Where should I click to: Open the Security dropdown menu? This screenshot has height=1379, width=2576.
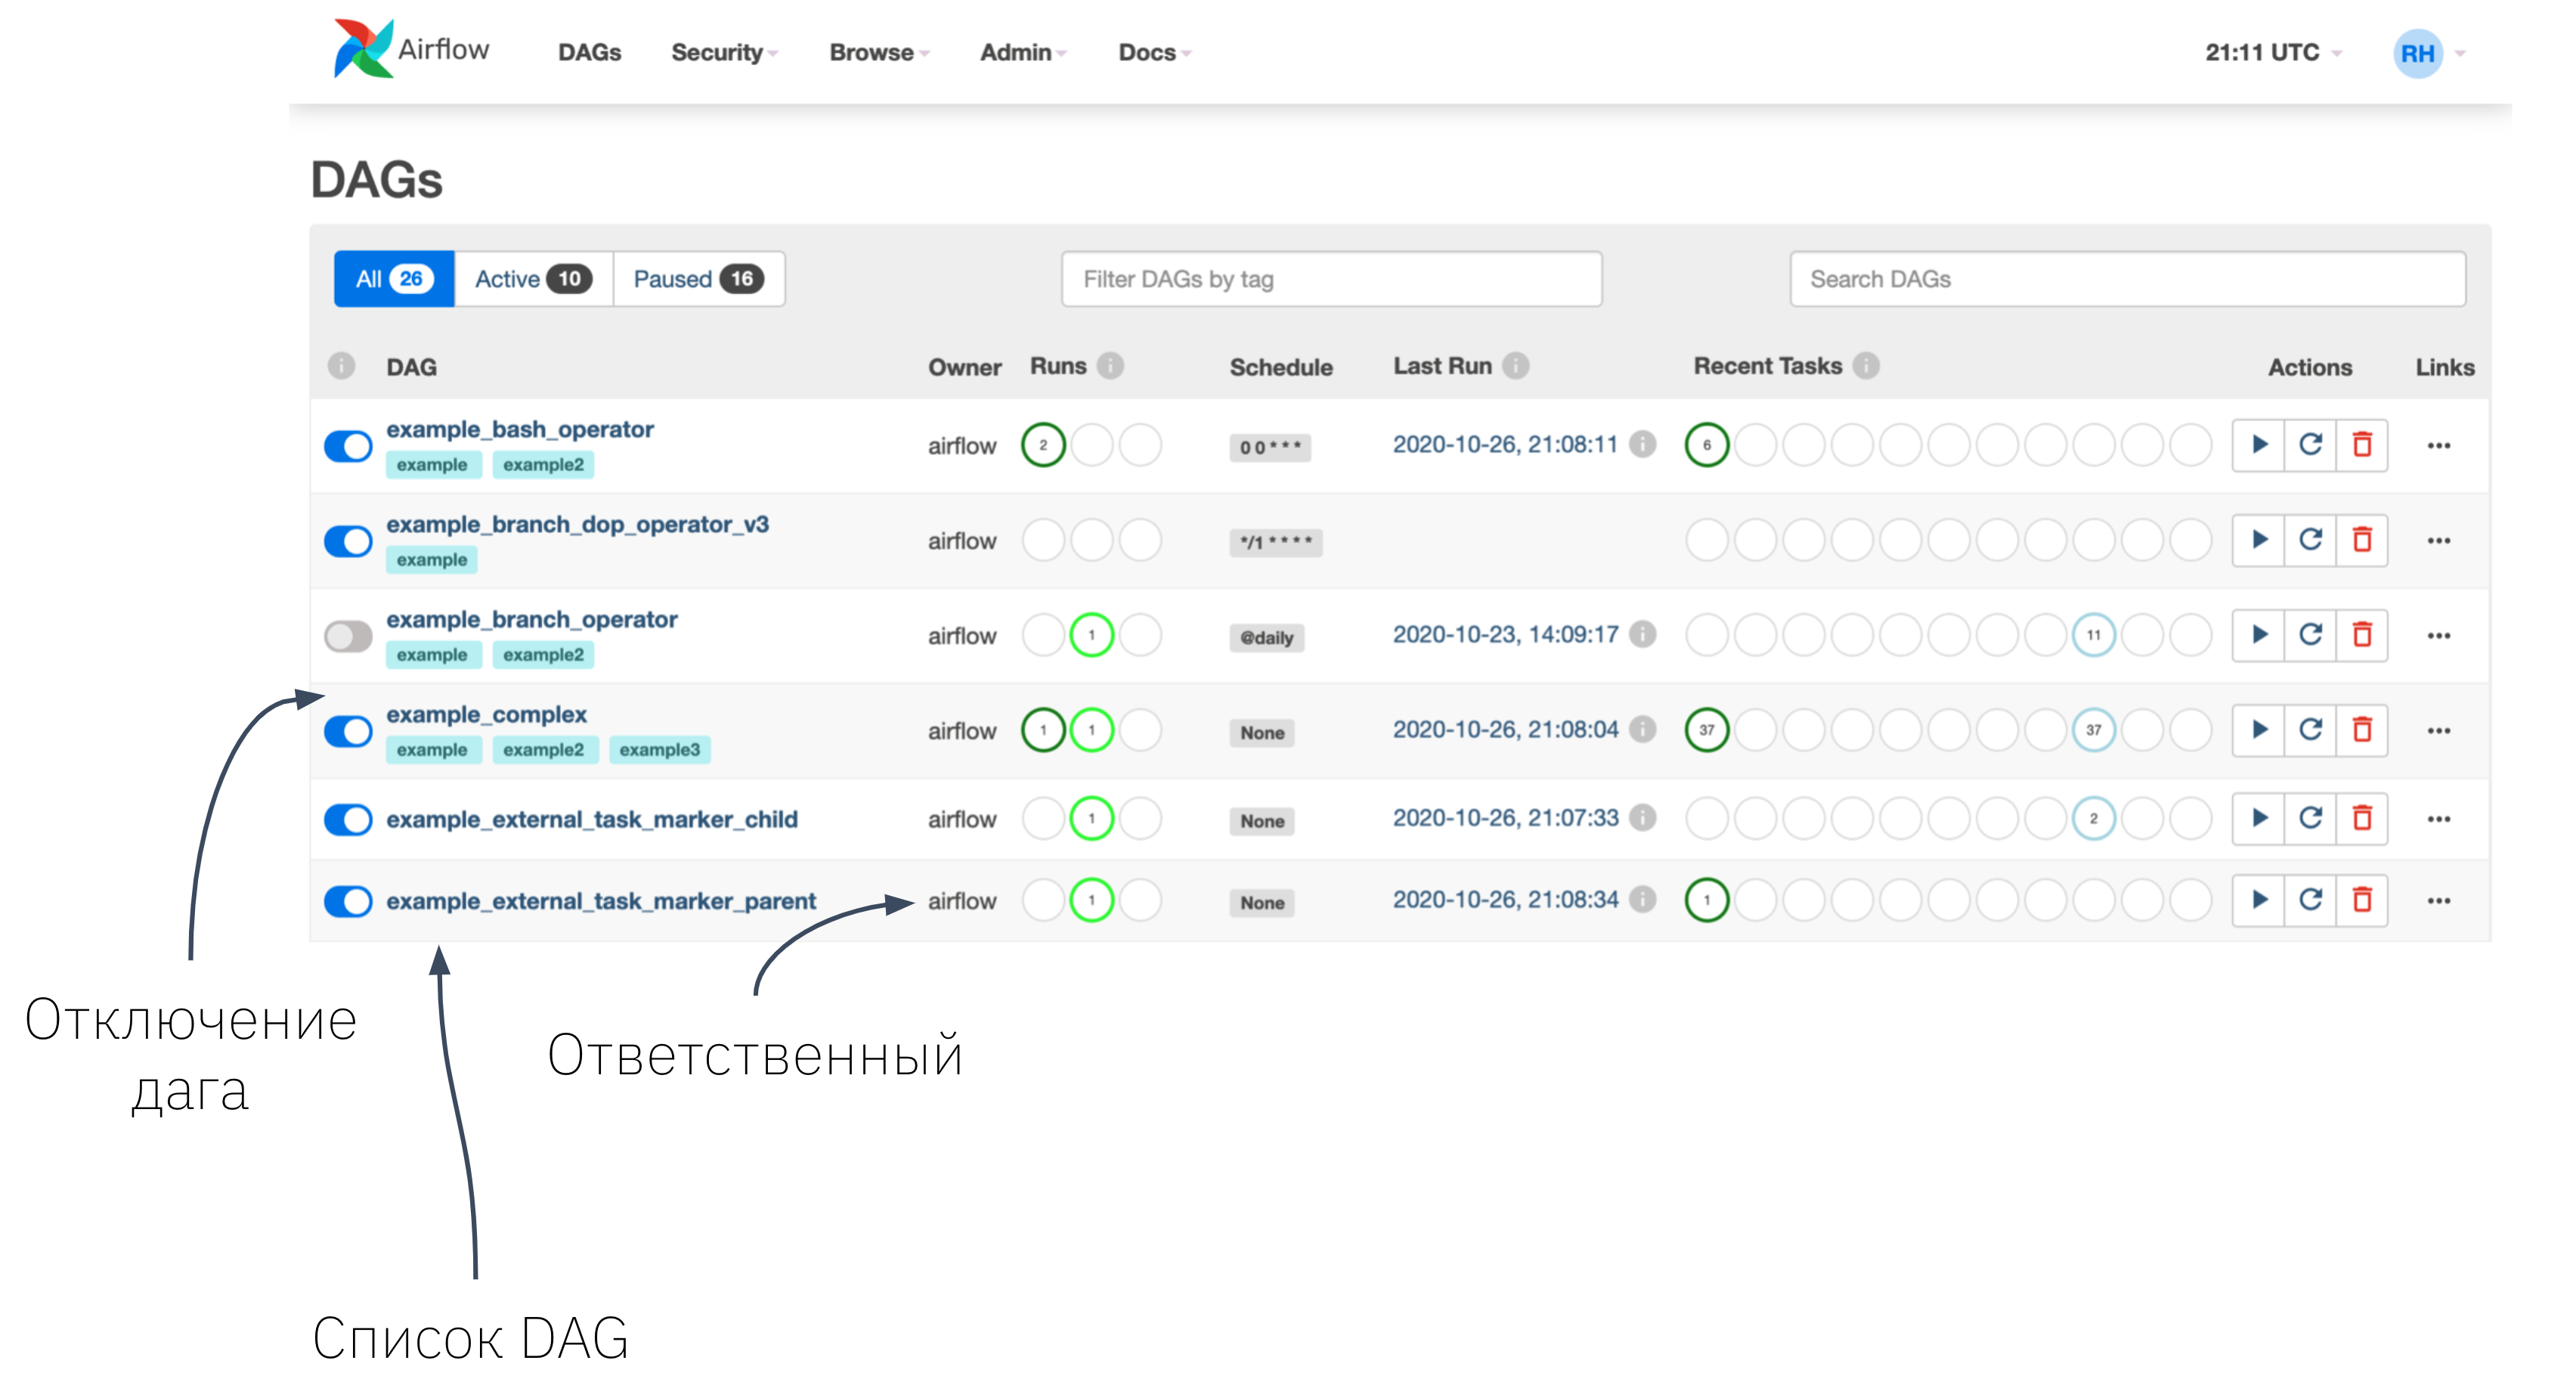[724, 52]
